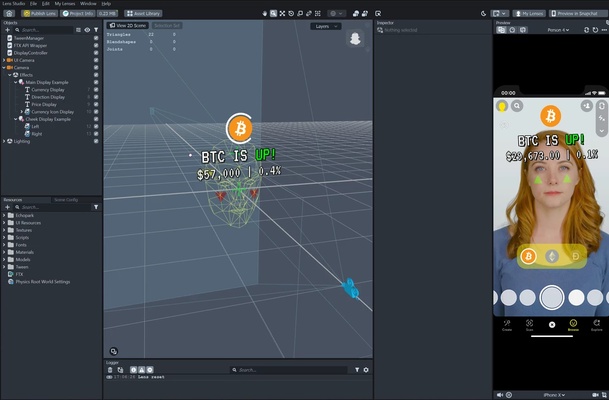Image resolution: width=609 pixels, height=400 pixels.
Task: Click the Logger search field
Action: (x=289, y=370)
